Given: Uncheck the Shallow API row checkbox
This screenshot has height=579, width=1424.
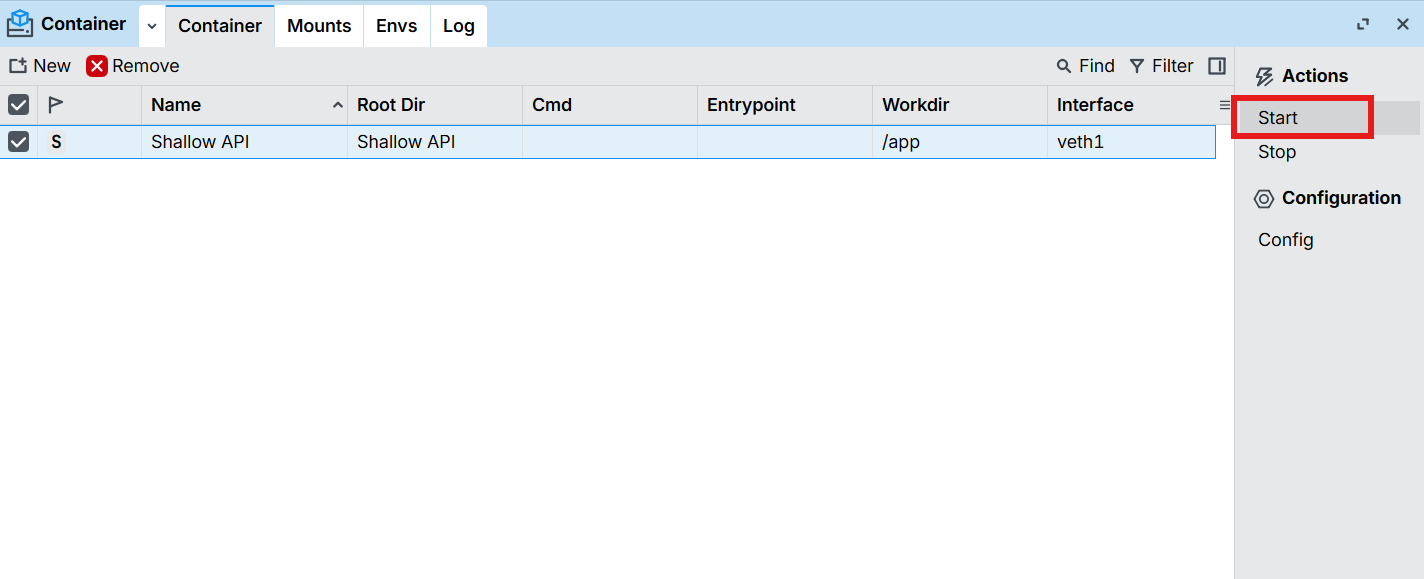Looking at the screenshot, I should [x=19, y=142].
